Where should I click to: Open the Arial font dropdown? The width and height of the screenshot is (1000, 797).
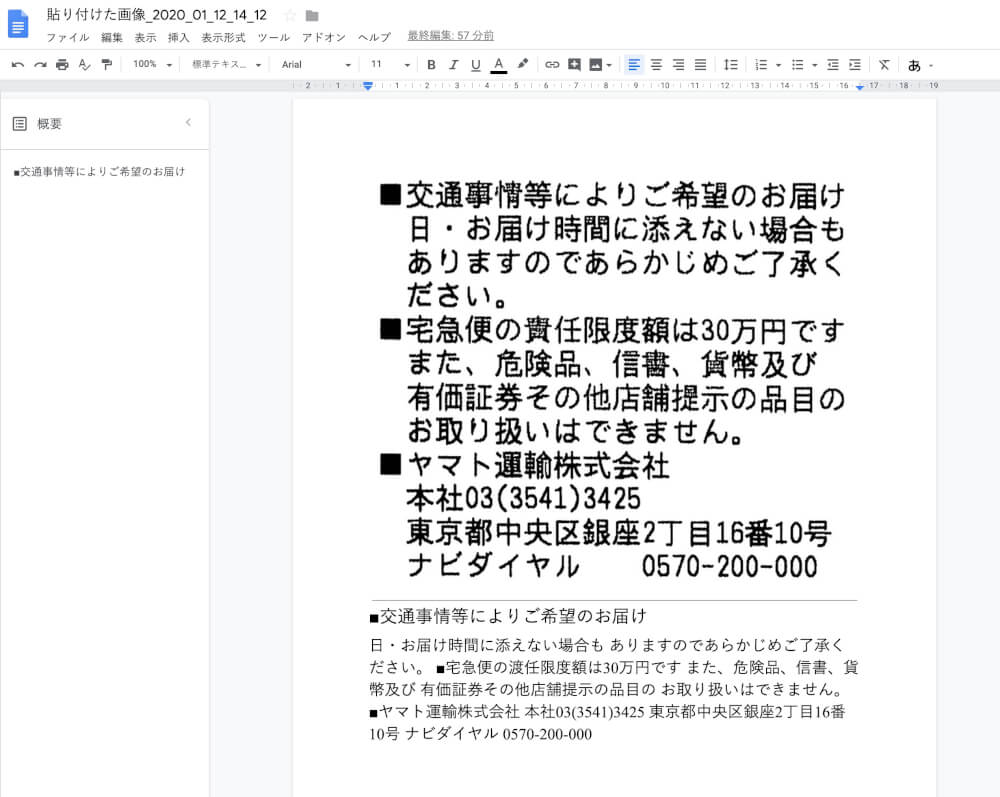click(x=316, y=64)
